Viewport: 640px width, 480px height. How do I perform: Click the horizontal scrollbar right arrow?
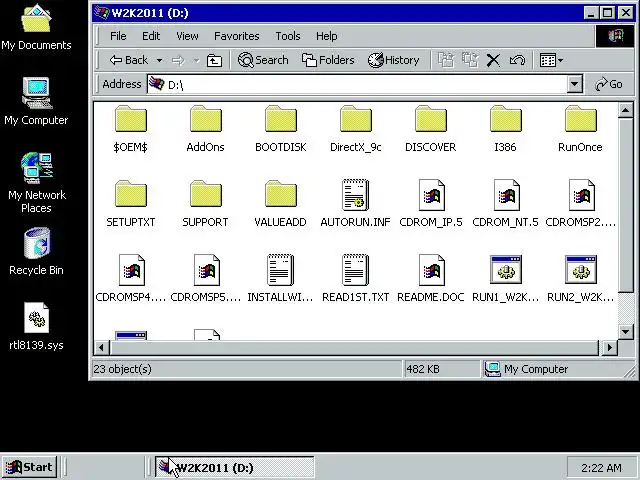pos(610,348)
